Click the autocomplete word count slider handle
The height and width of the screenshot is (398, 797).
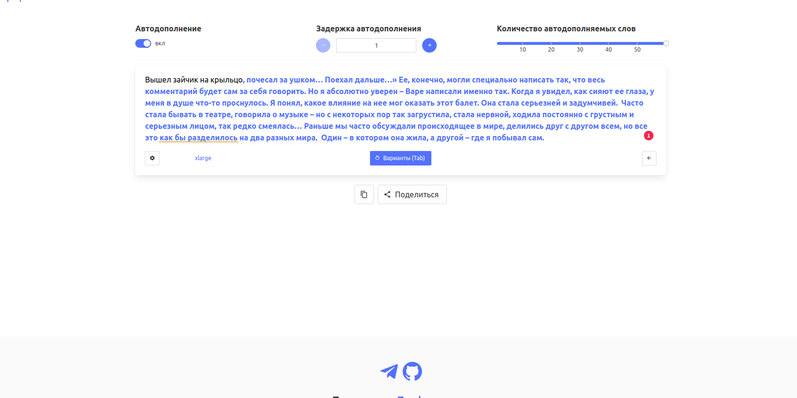[x=666, y=44]
